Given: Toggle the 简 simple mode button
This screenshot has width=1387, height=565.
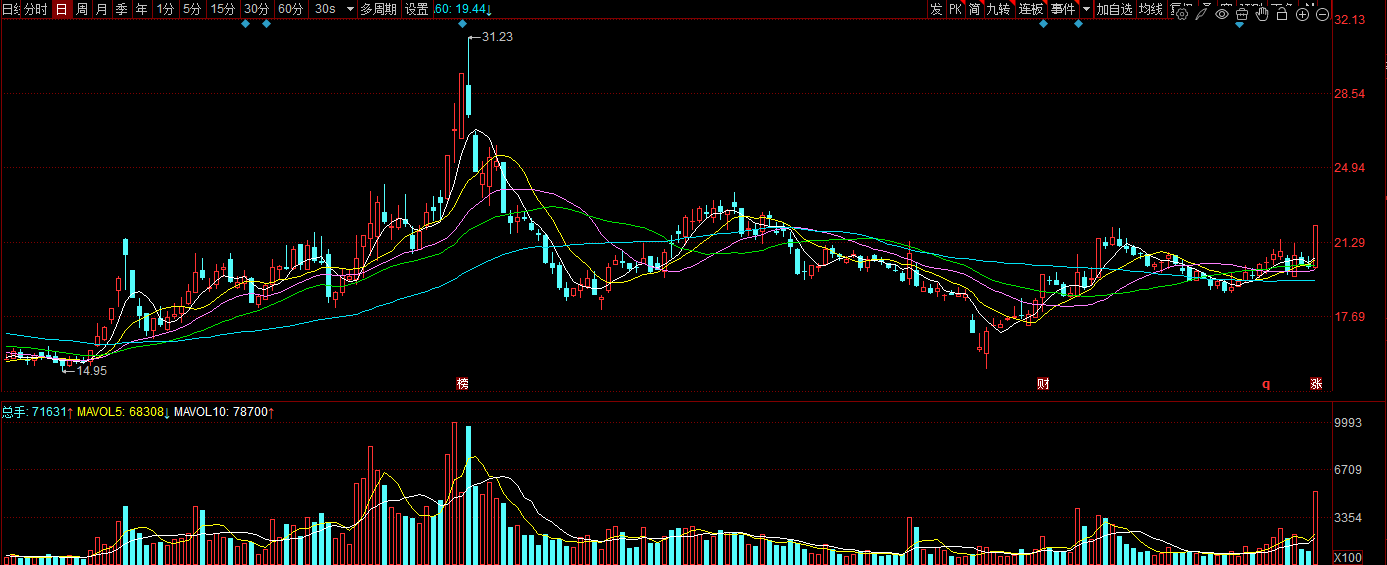Looking at the screenshot, I should point(974,9).
